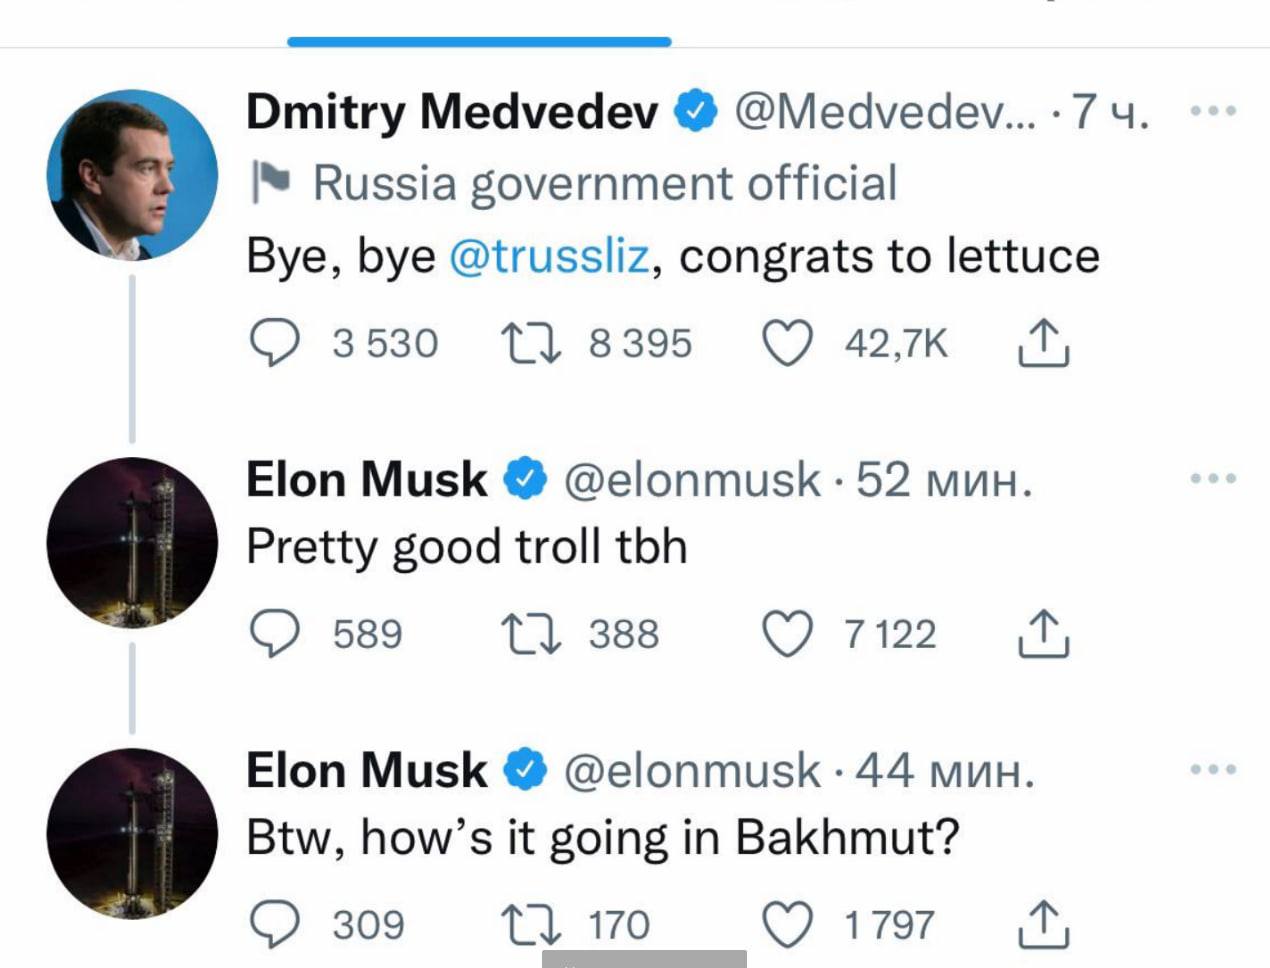Retweet the 'Pretty good troll tbh' tweet
This screenshot has width=1270, height=968.
(532, 635)
